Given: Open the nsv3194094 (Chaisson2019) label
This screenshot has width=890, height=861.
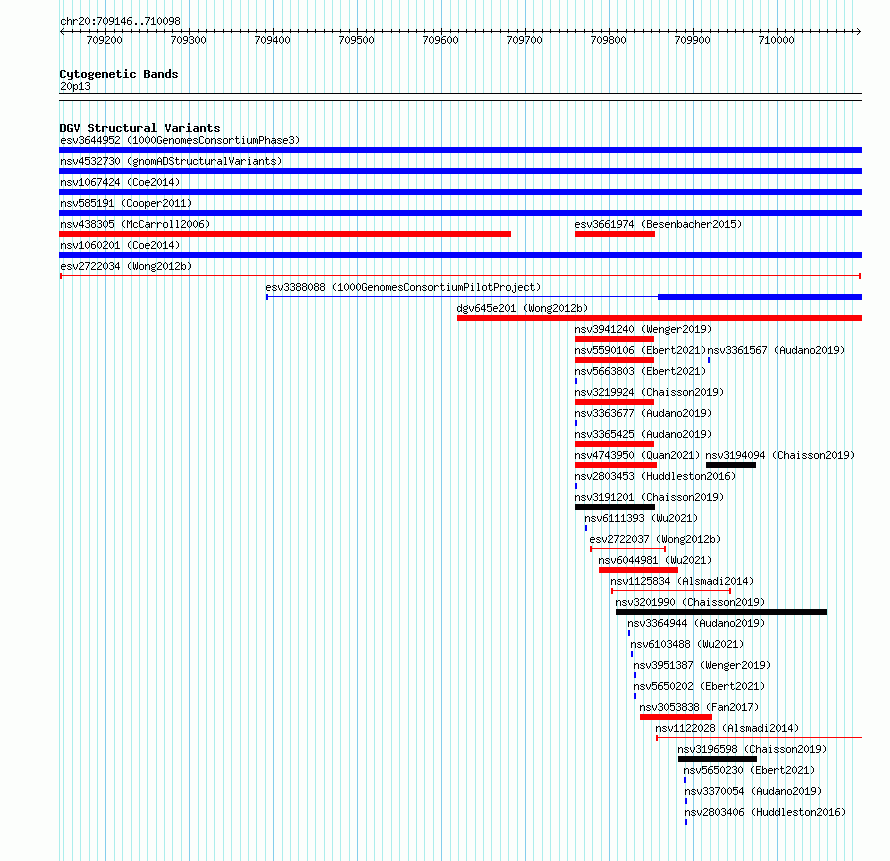Looking at the screenshot, I should point(780,455).
